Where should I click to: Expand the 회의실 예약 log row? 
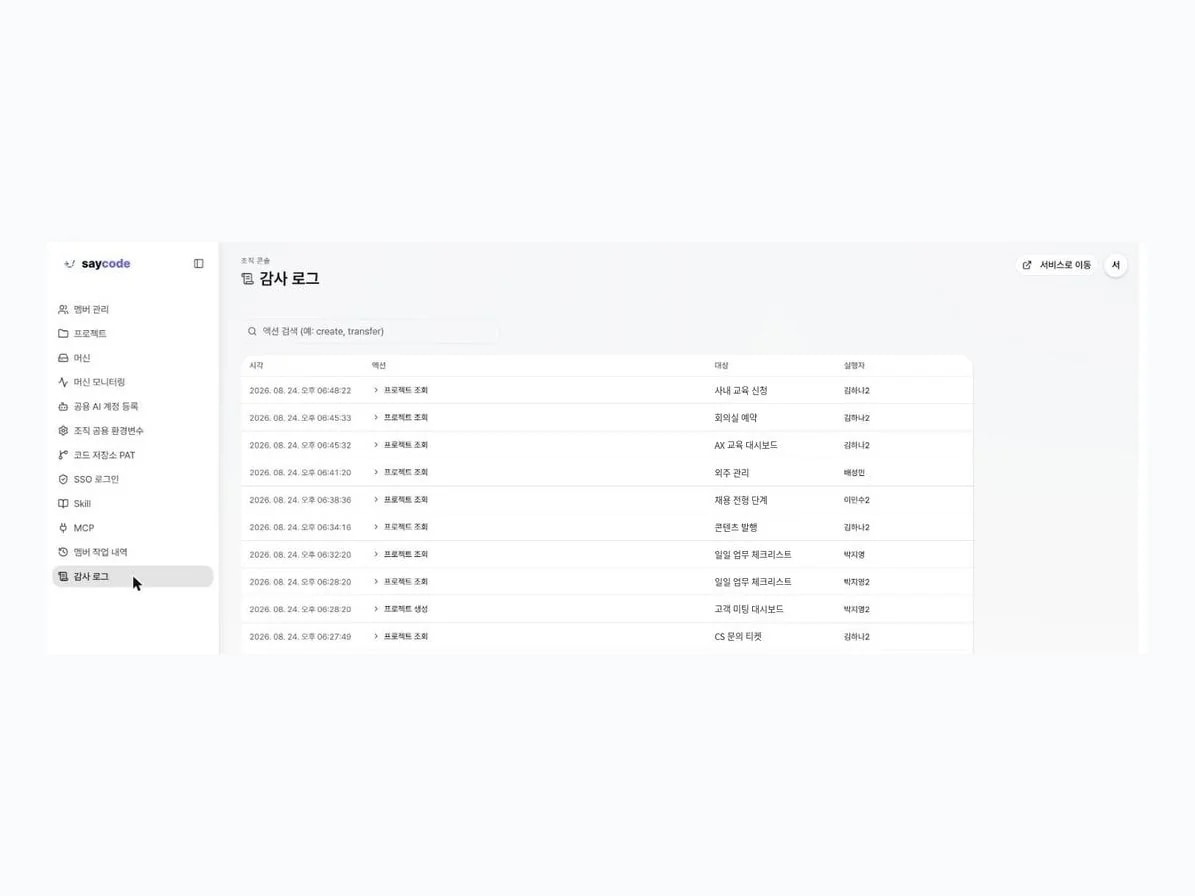[x=376, y=418]
